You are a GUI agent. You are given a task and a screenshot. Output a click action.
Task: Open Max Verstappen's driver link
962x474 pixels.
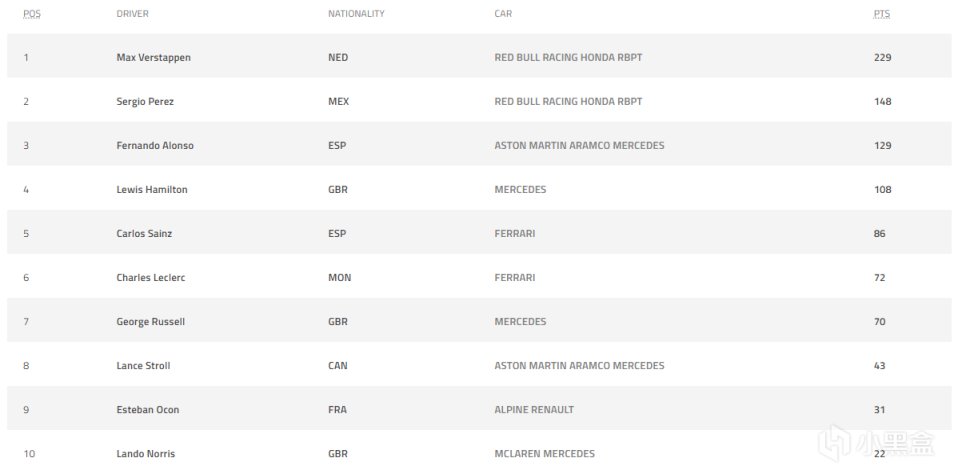pyautogui.click(x=153, y=57)
